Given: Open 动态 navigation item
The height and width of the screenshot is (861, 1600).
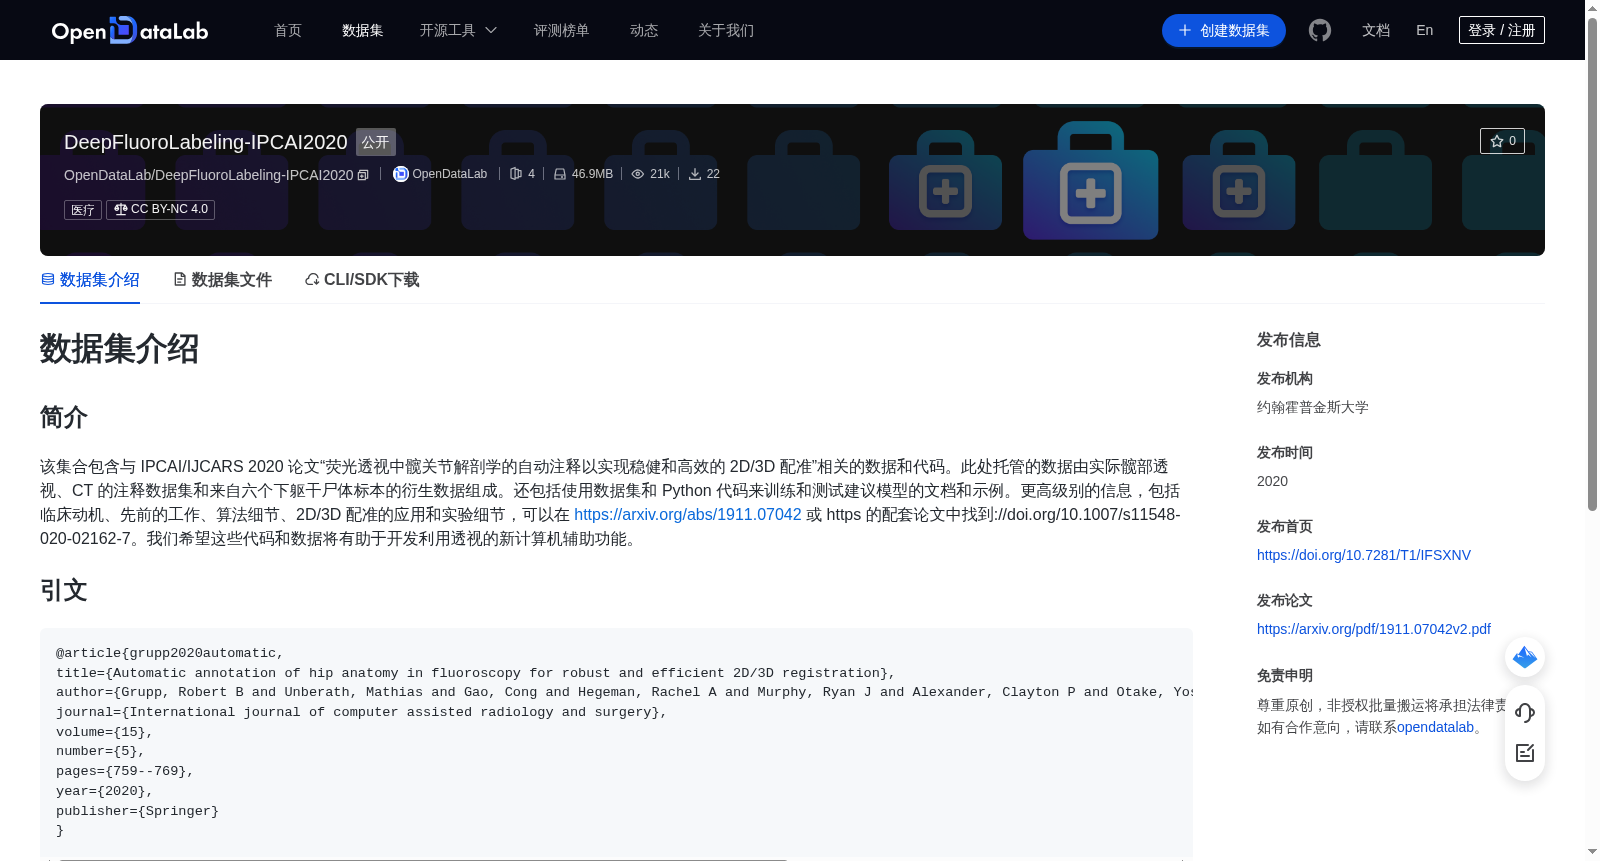Looking at the screenshot, I should tap(644, 30).
